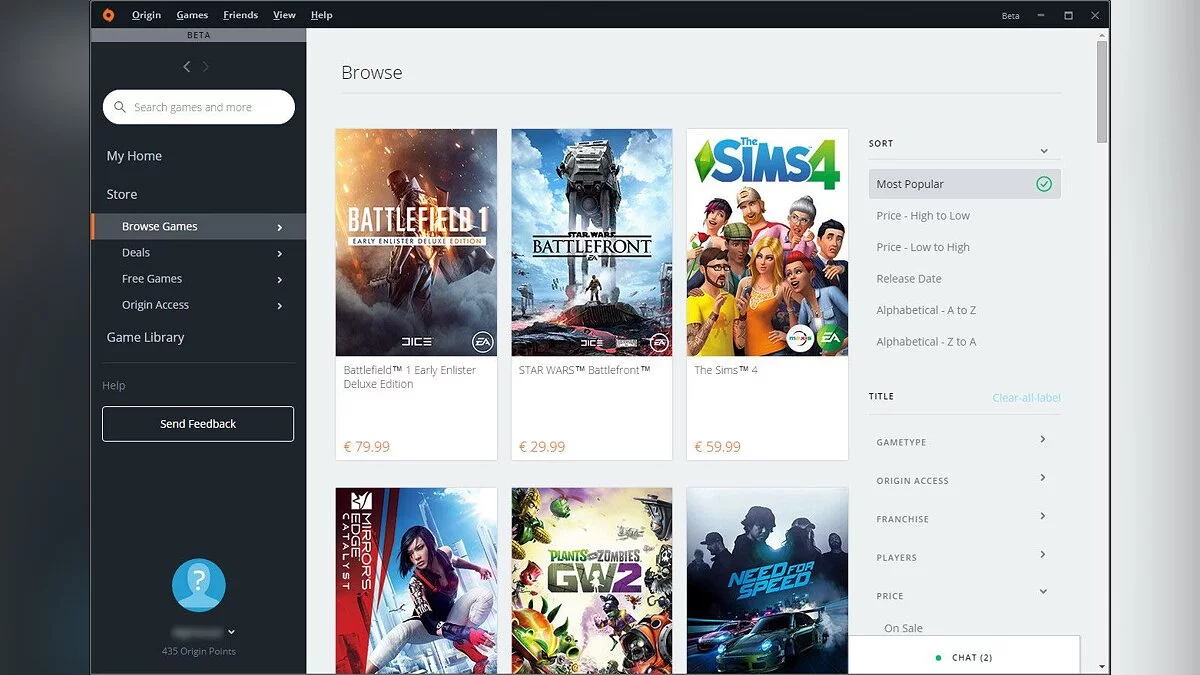Expand Origin Access sidebar arrow

pyautogui.click(x=279, y=306)
